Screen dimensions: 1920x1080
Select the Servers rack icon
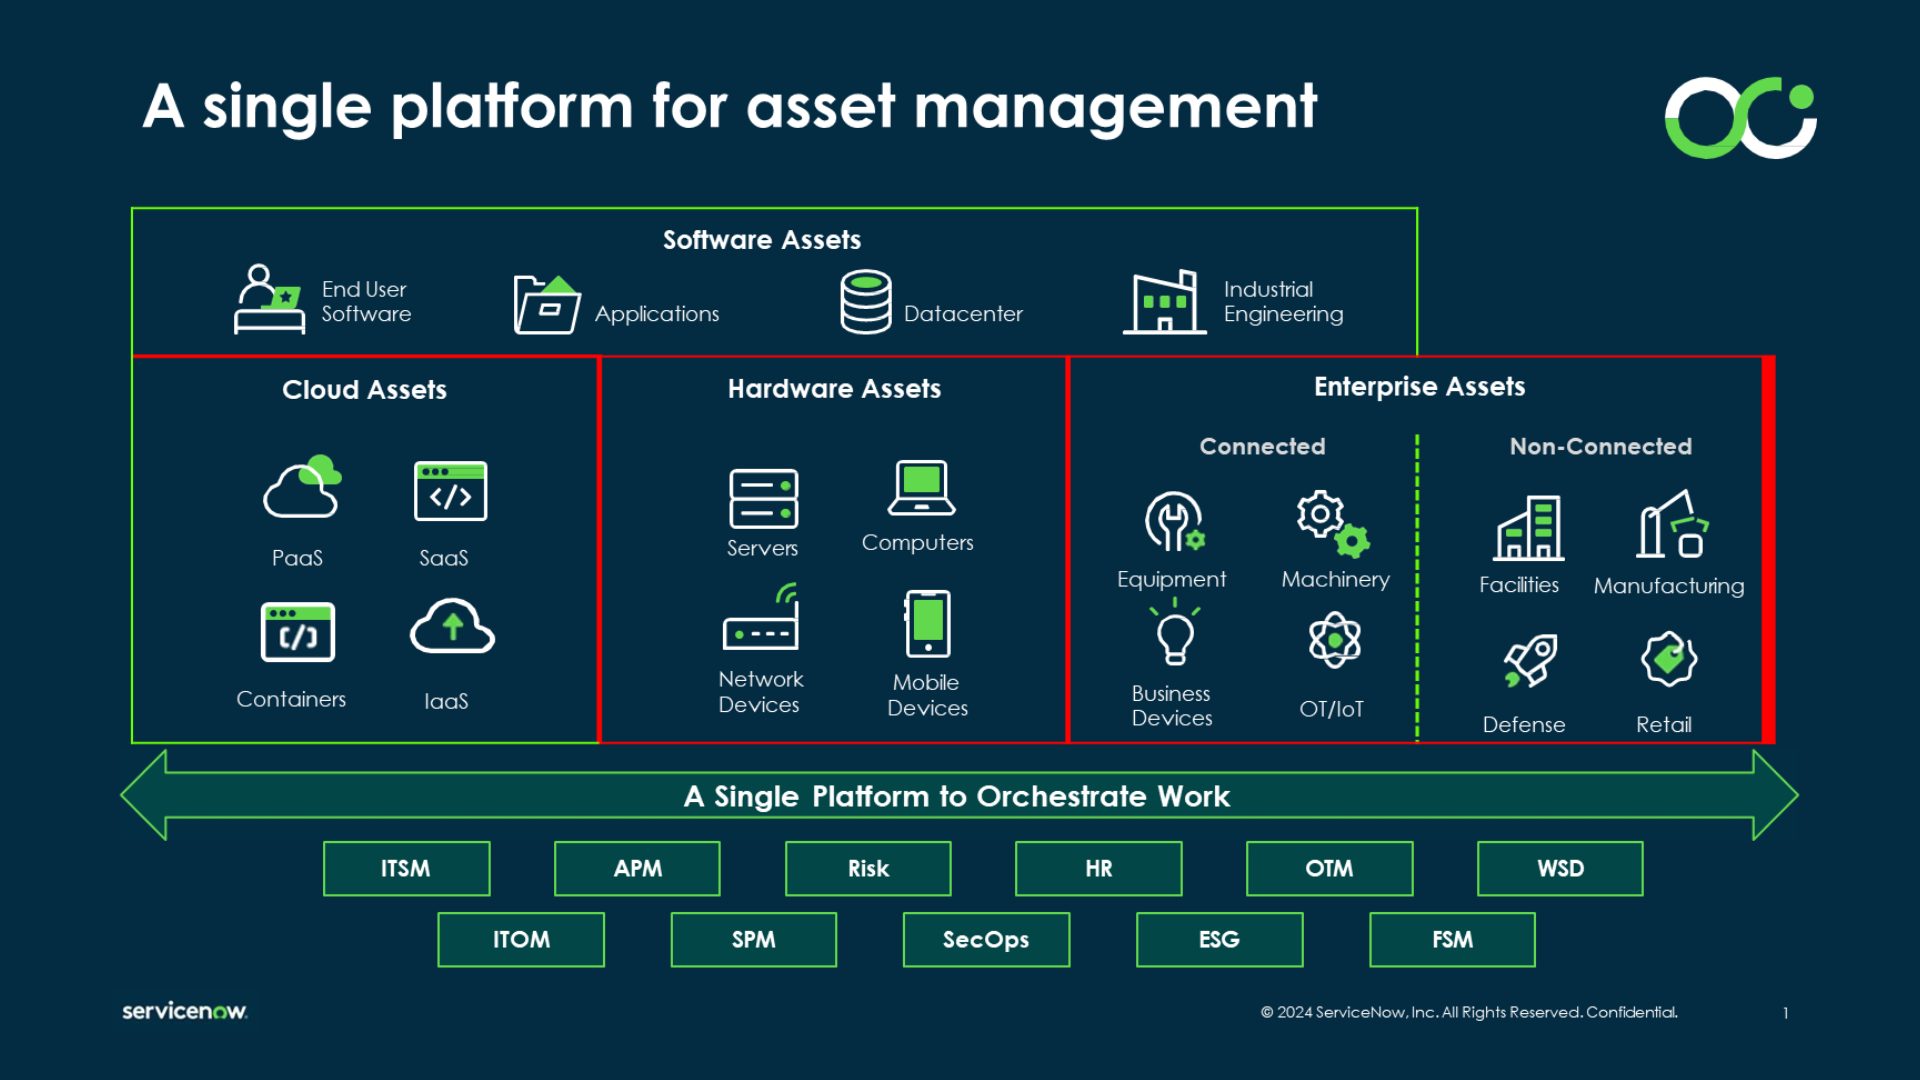coord(763,498)
